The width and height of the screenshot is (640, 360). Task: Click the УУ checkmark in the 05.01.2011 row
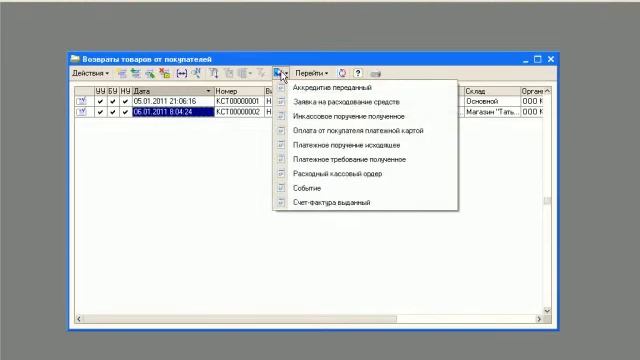click(x=100, y=101)
